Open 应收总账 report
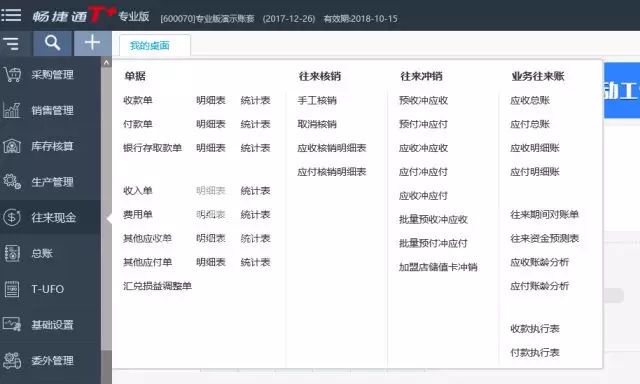640x384 pixels. click(530, 100)
